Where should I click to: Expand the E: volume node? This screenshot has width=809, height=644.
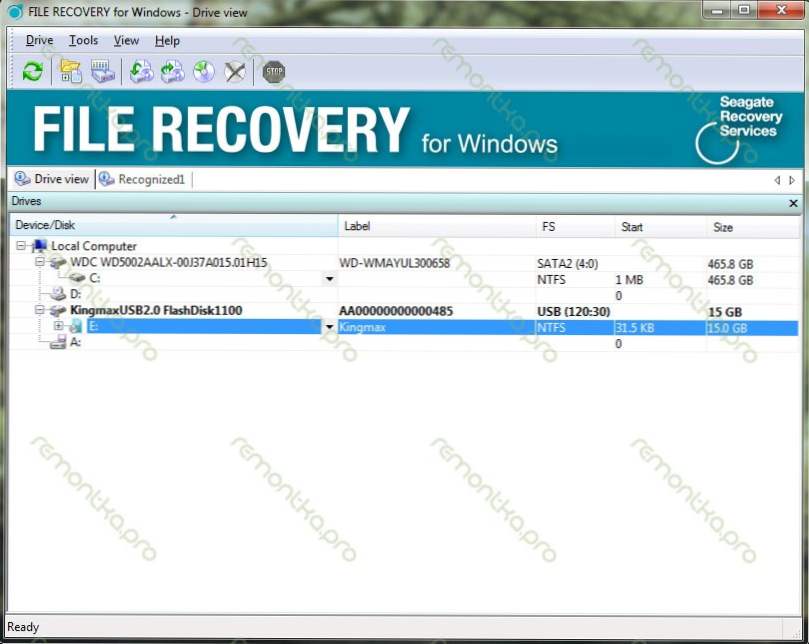58,326
